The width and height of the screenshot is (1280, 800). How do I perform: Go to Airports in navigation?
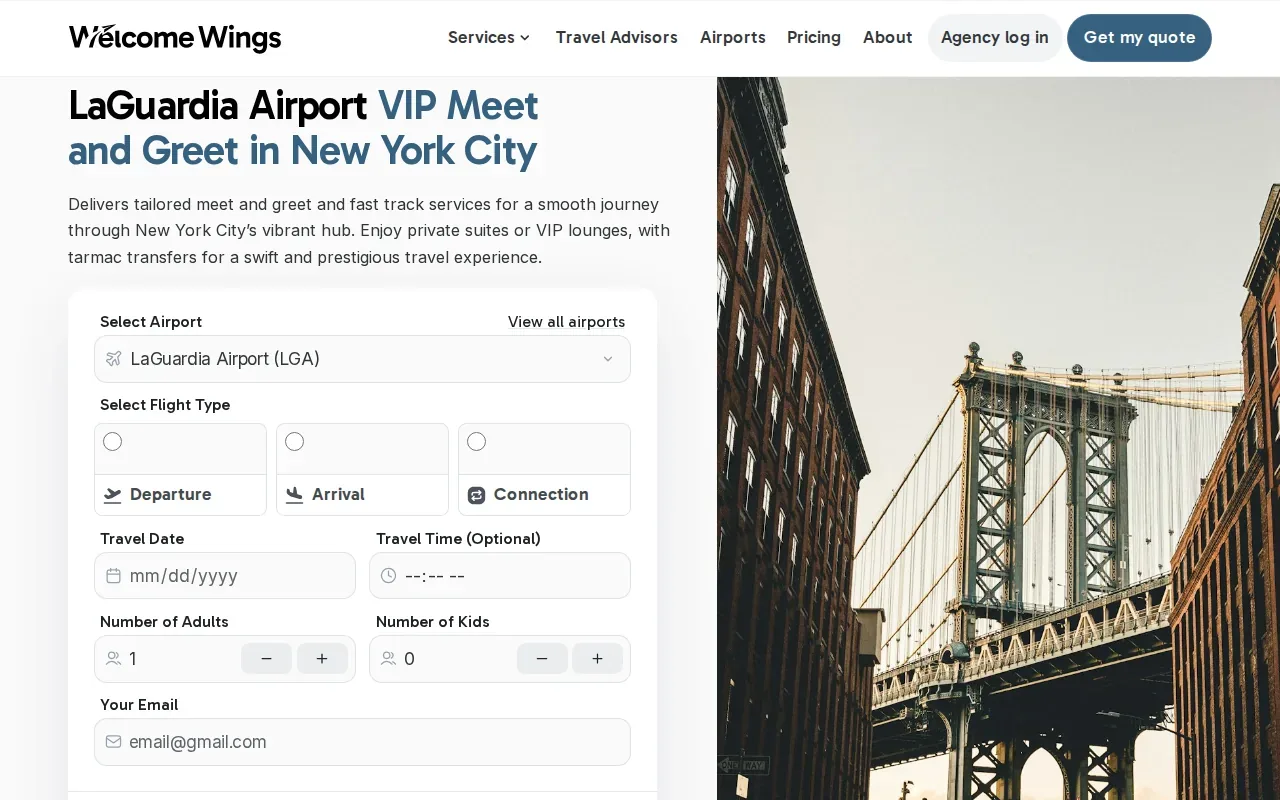pyautogui.click(x=733, y=38)
